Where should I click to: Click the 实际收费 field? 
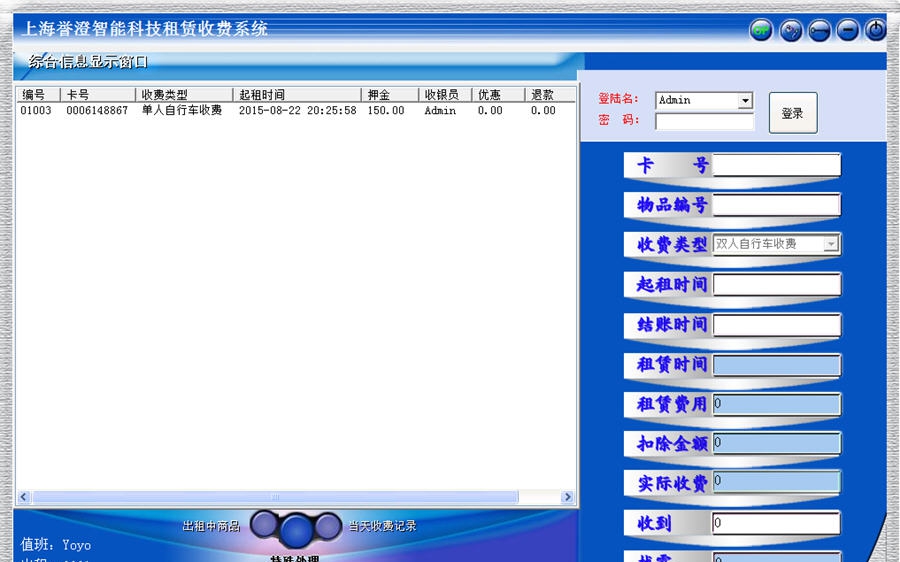click(777, 482)
